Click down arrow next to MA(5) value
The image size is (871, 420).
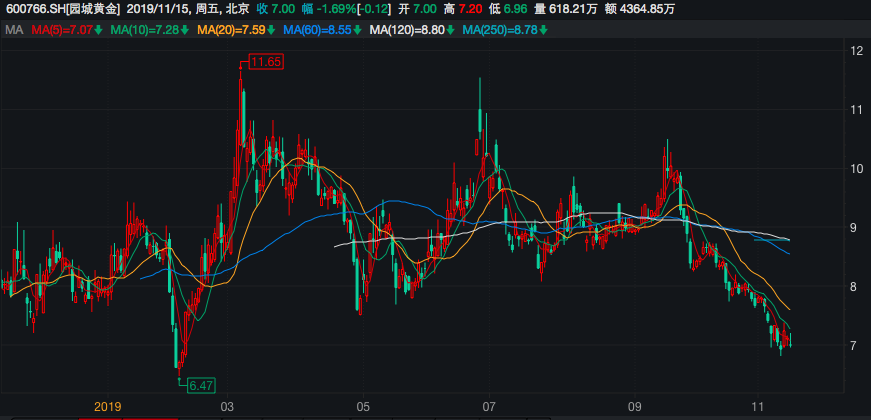click(99, 30)
